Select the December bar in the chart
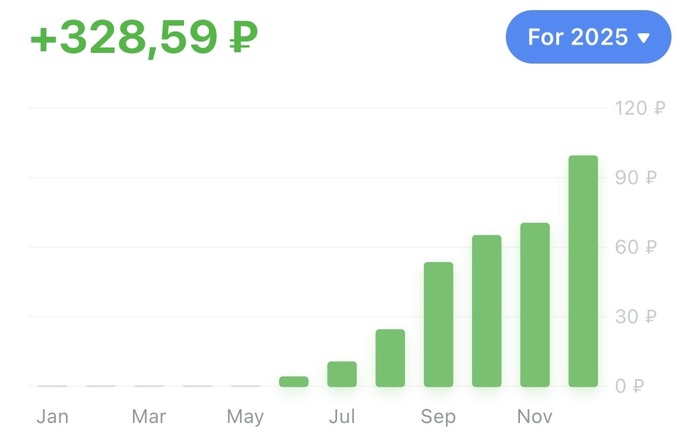700x445 pixels. [583, 271]
